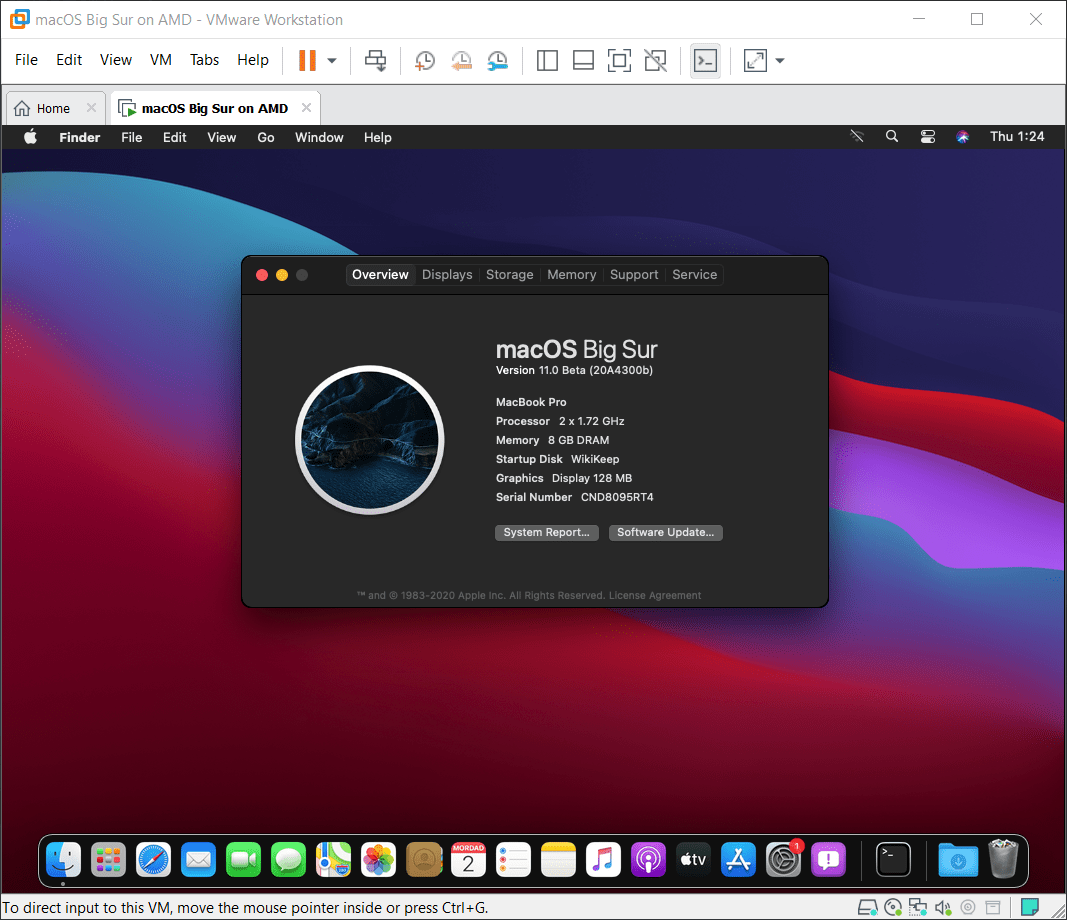Click the version text 11.0 Beta (20A4300b)

point(595,370)
